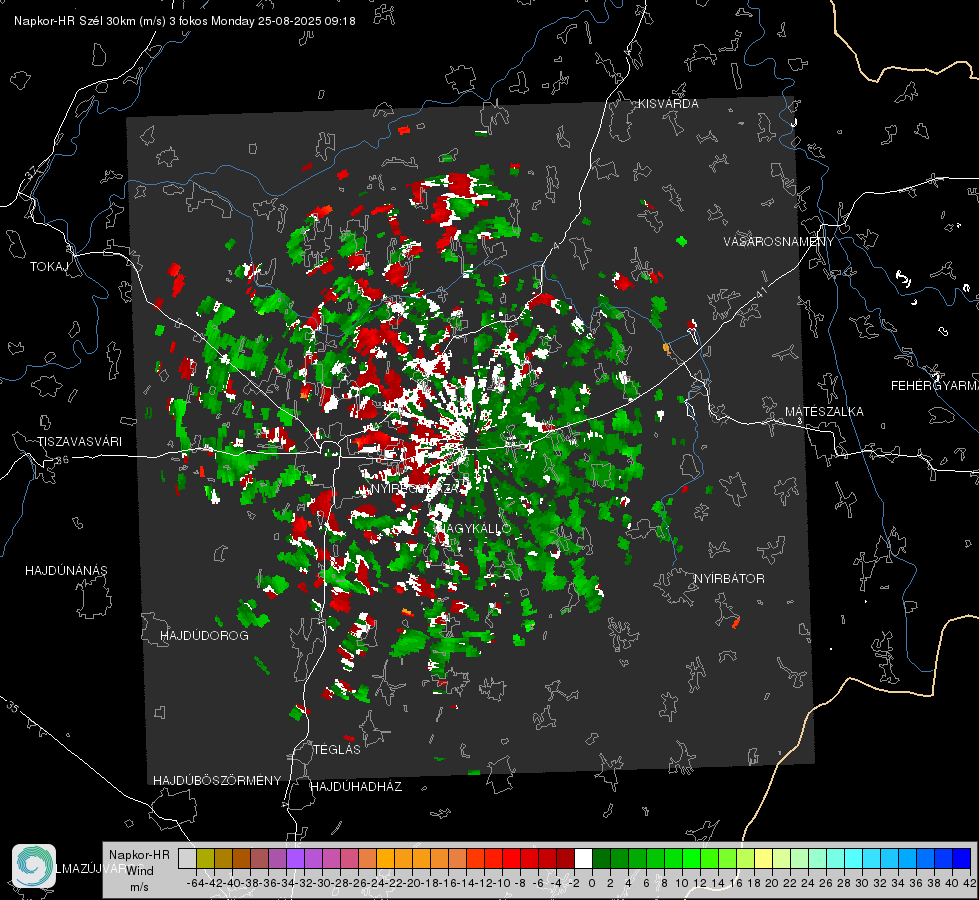
Task: Select the deep blue swatch left of 42
Action: click(x=962, y=859)
